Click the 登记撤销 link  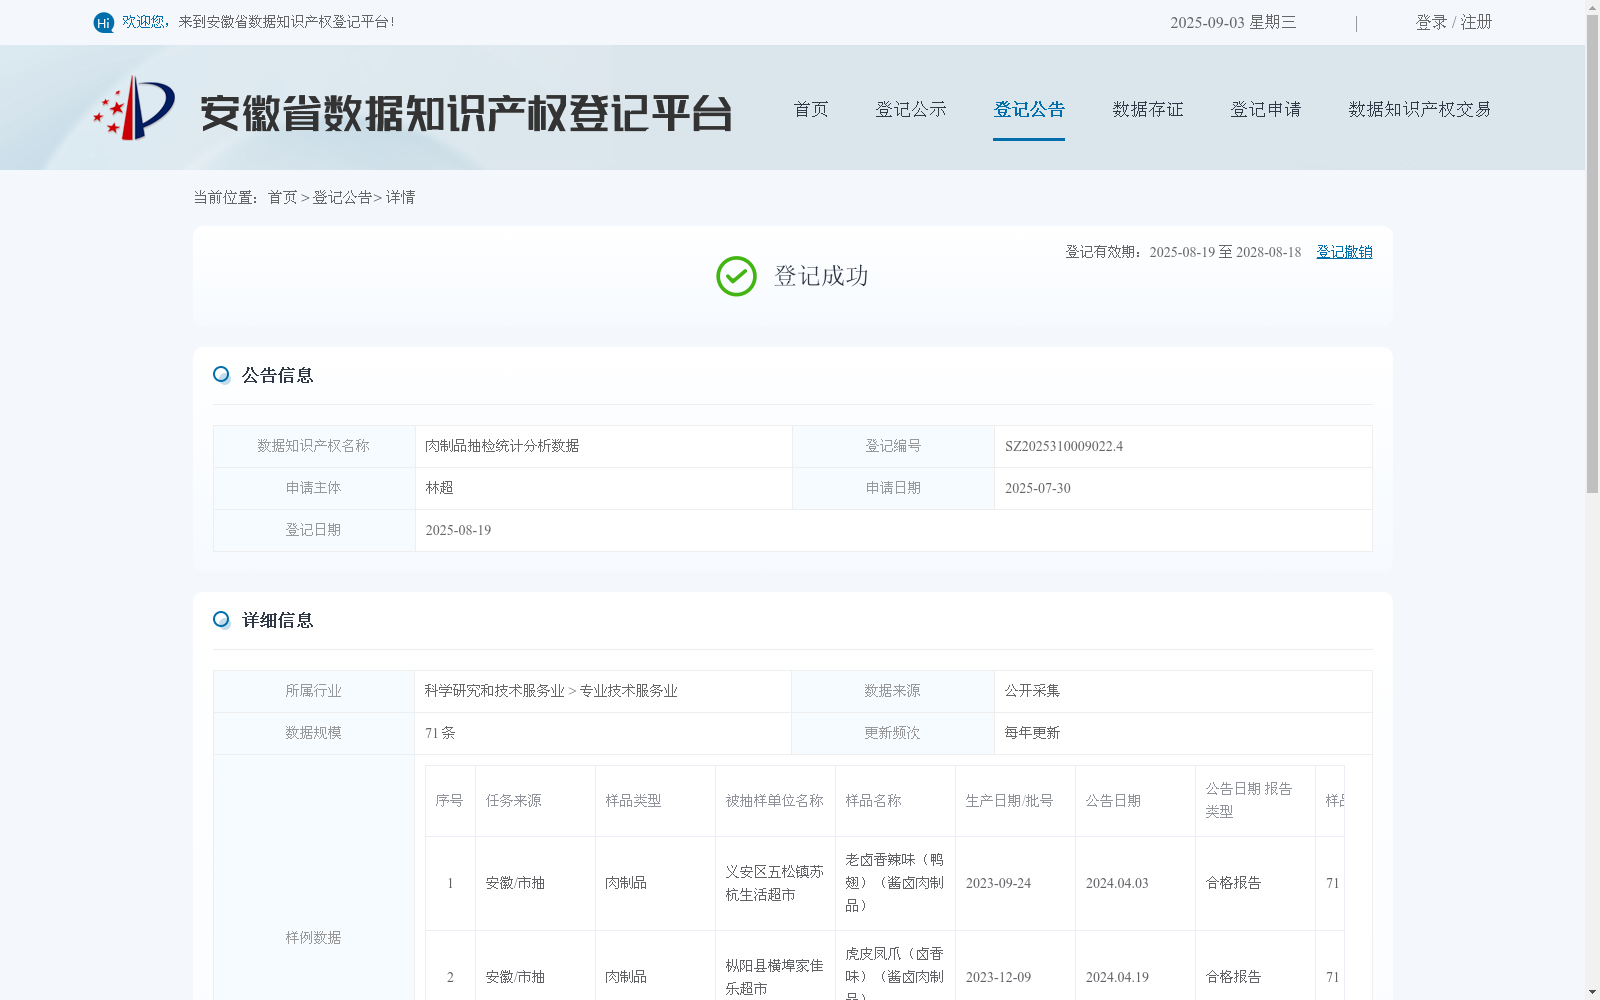[x=1344, y=252]
